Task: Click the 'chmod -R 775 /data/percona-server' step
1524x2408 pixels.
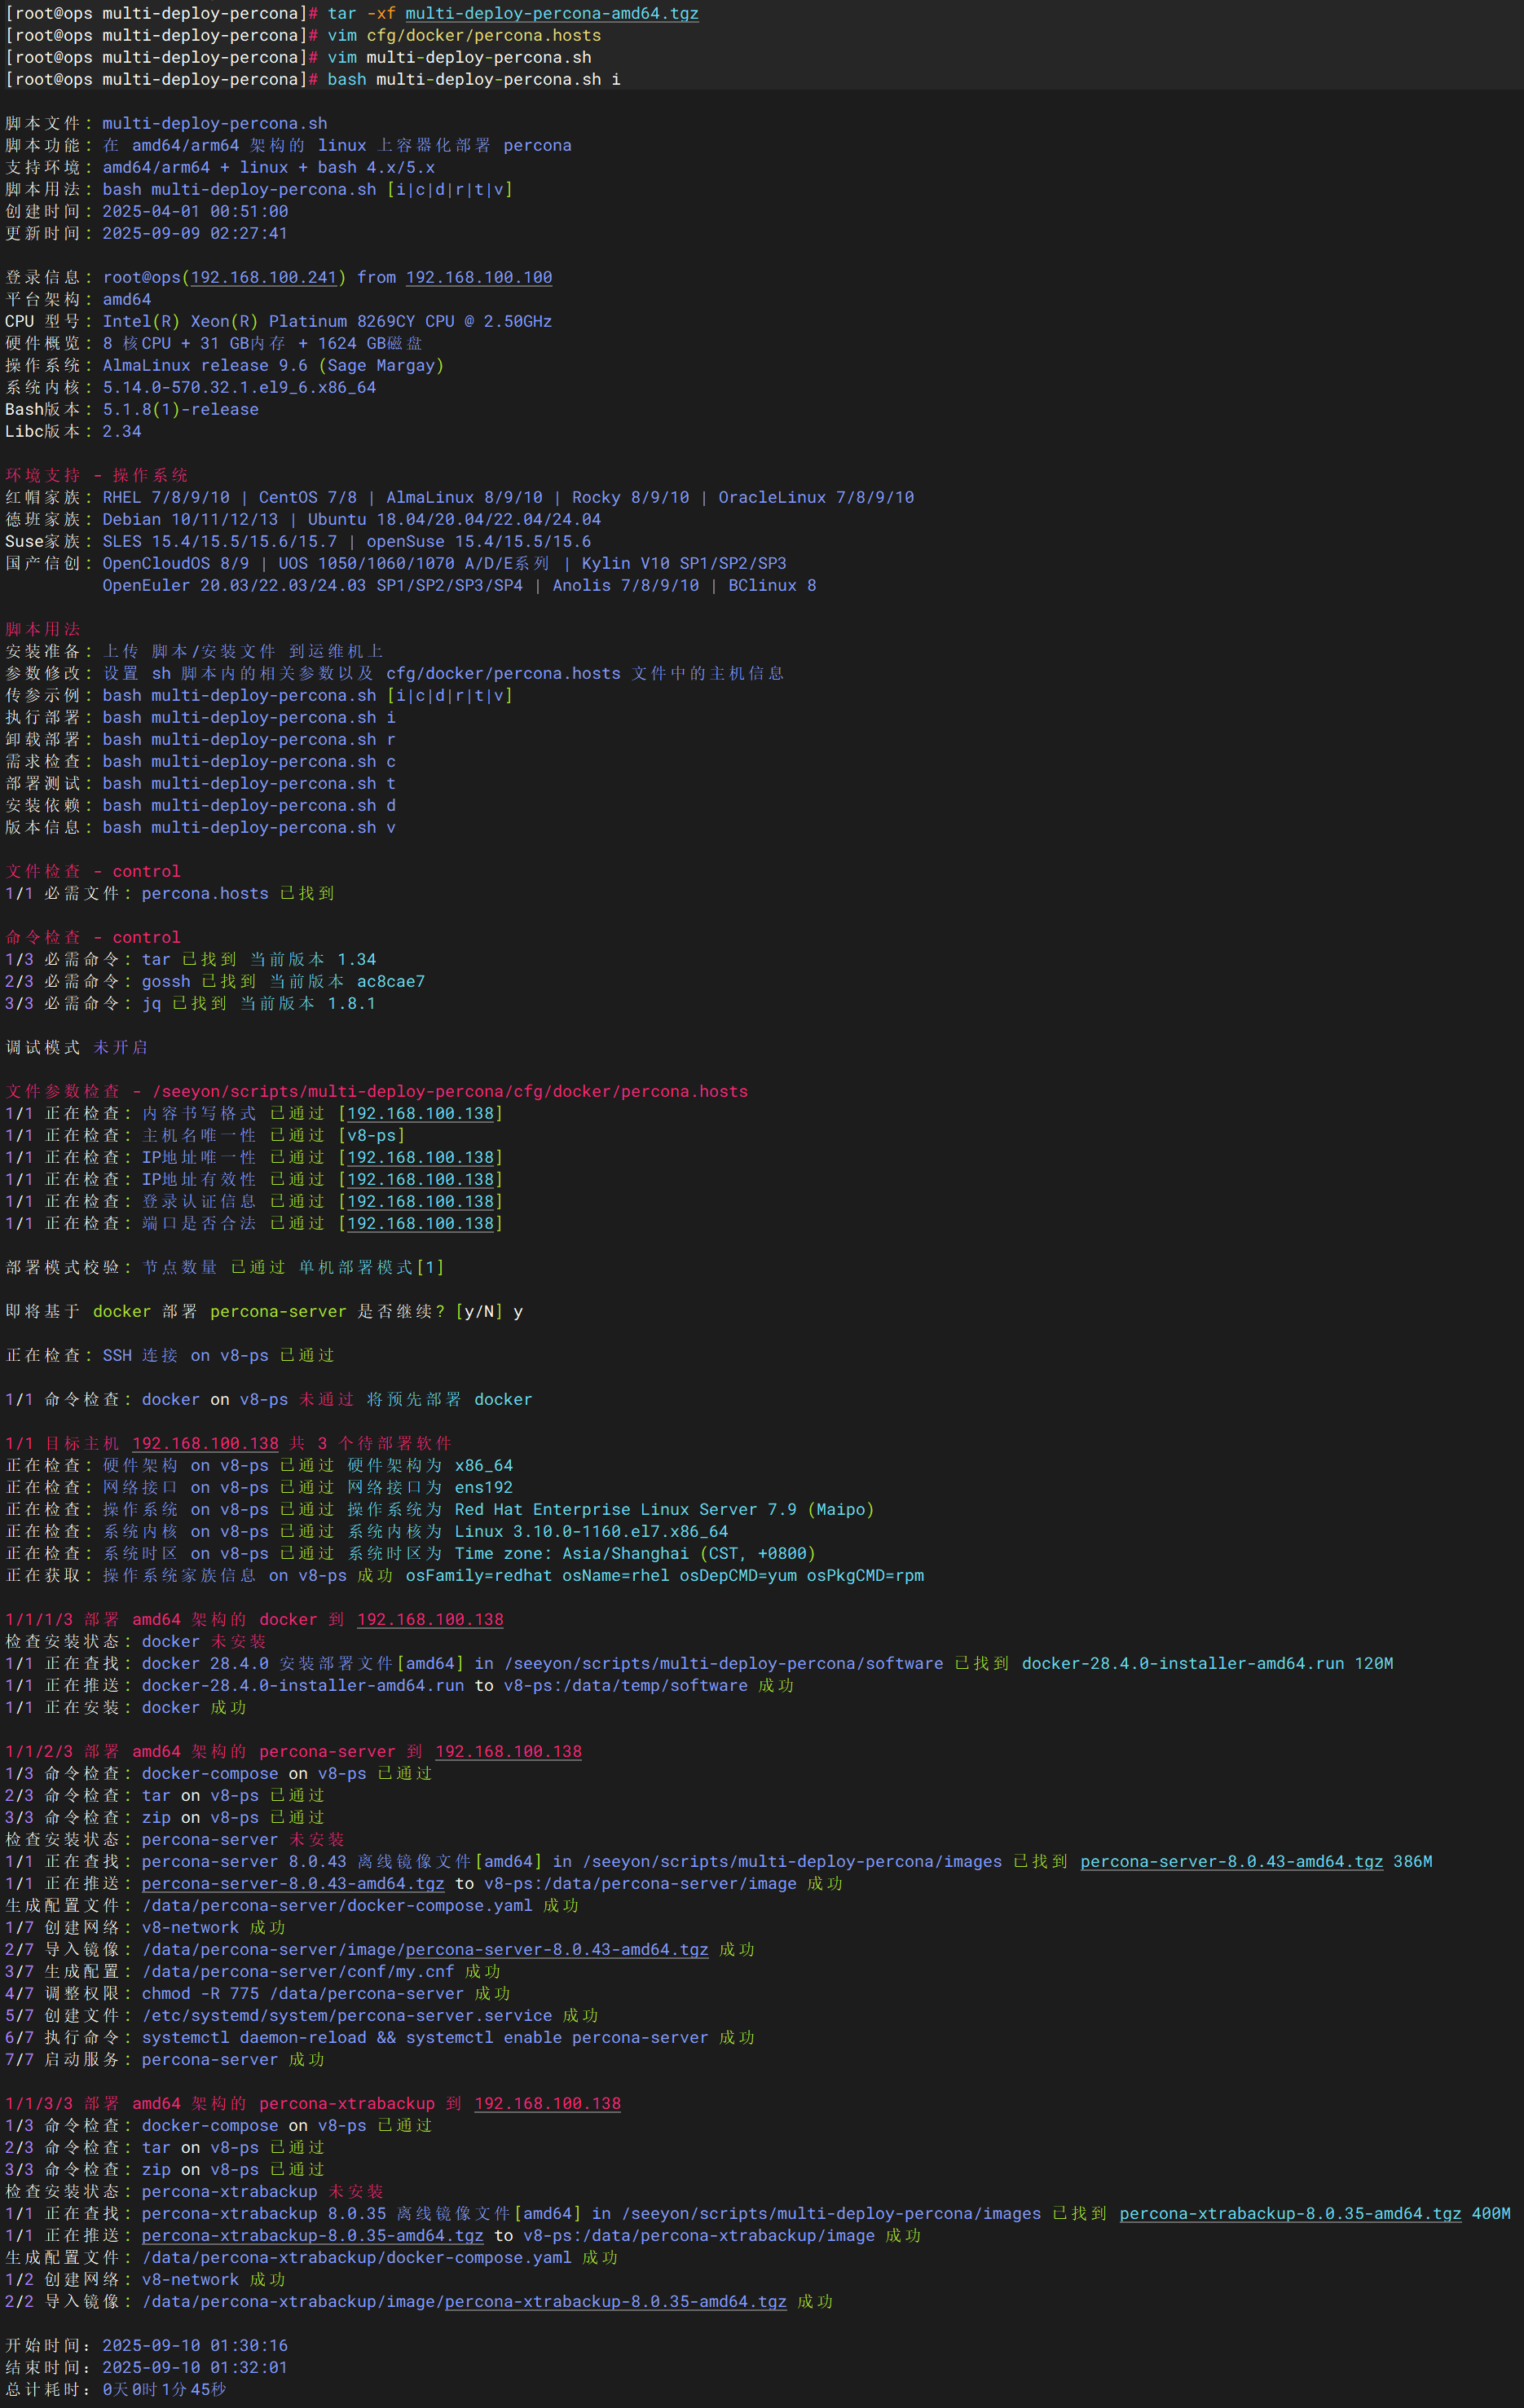Action: point(303,1994)
